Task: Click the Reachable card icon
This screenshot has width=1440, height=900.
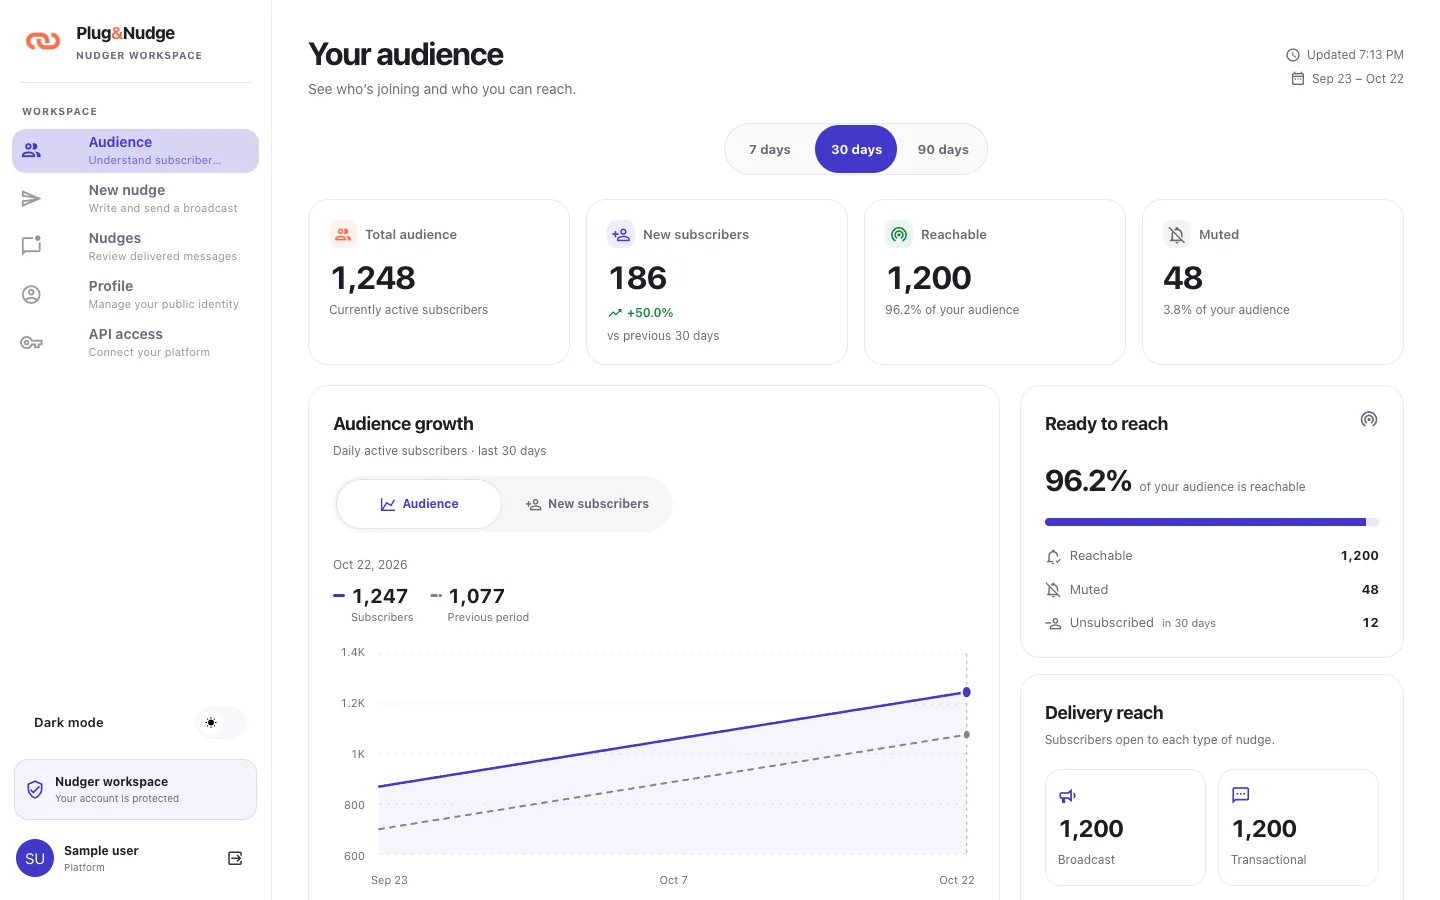Action: tap(899, 234)
